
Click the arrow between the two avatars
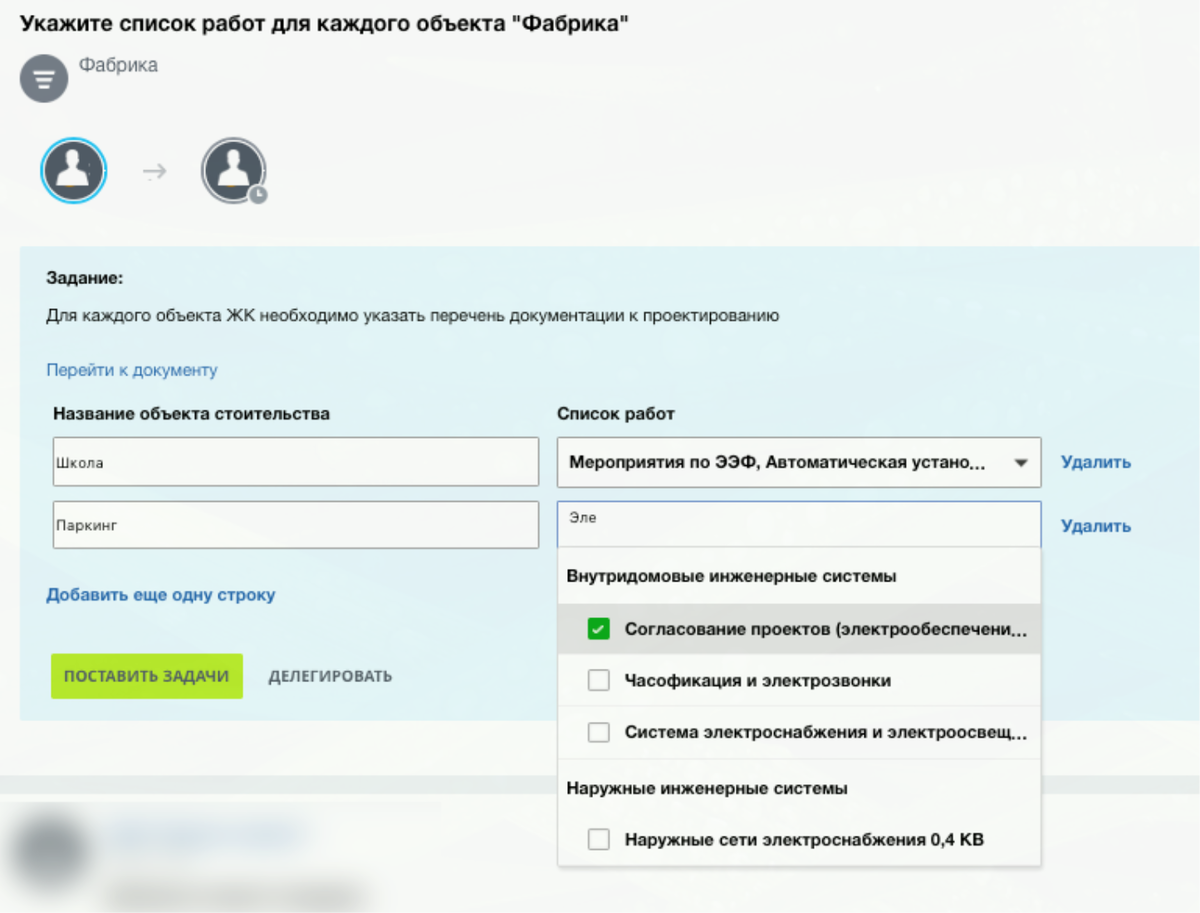152,171
